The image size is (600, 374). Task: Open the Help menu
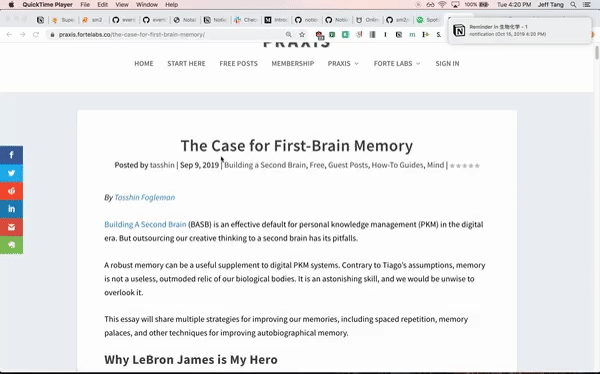171,5
